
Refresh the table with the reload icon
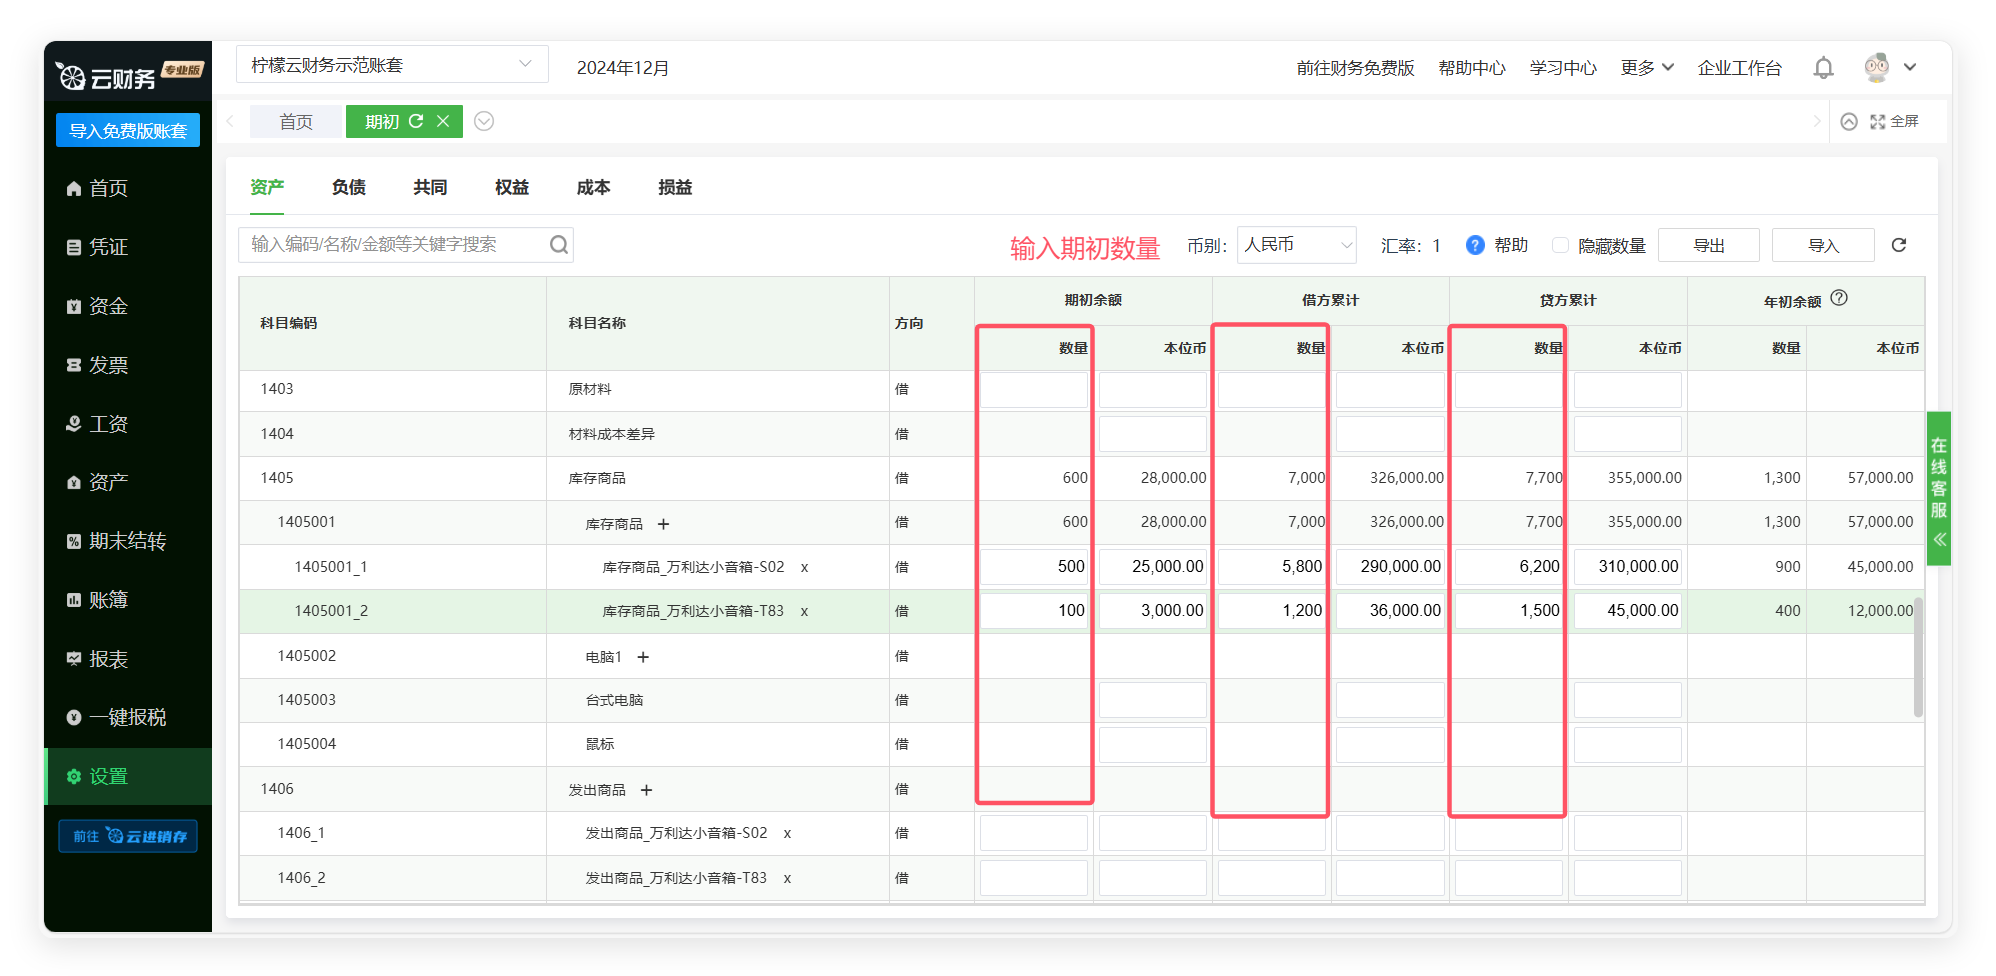[x=1899, y=245]
